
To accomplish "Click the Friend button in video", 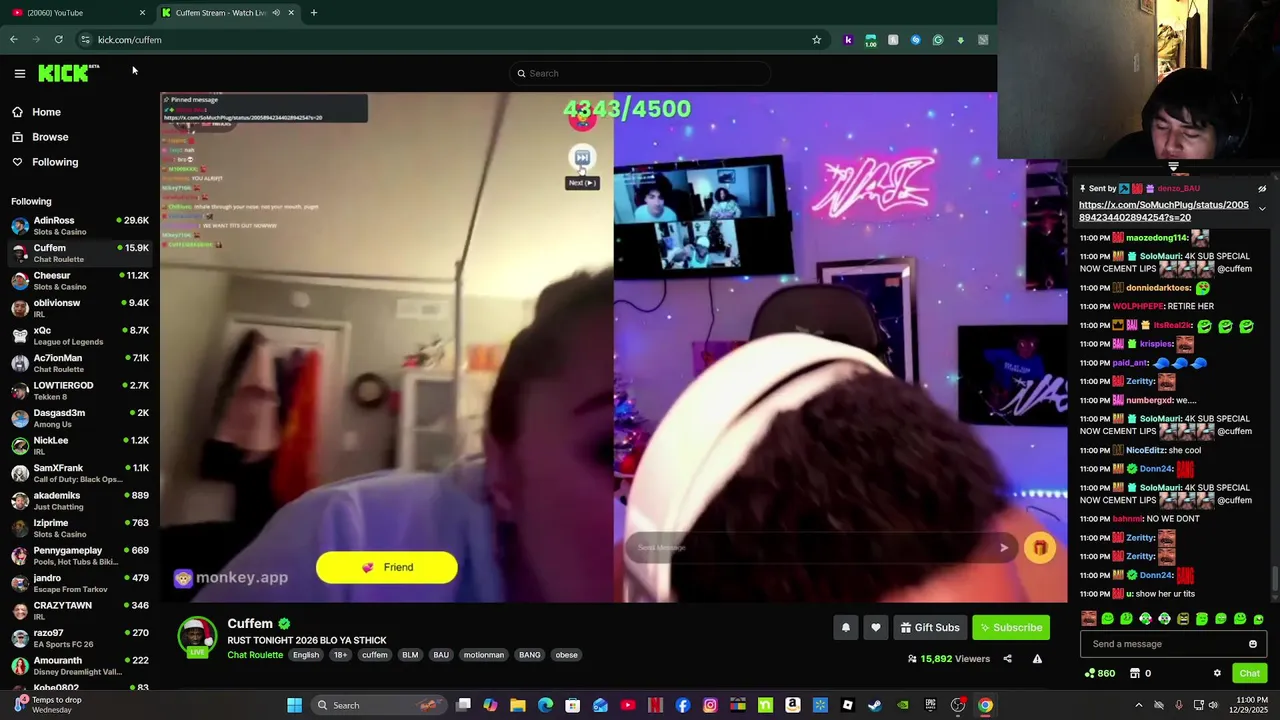I will tap(387, 567).
